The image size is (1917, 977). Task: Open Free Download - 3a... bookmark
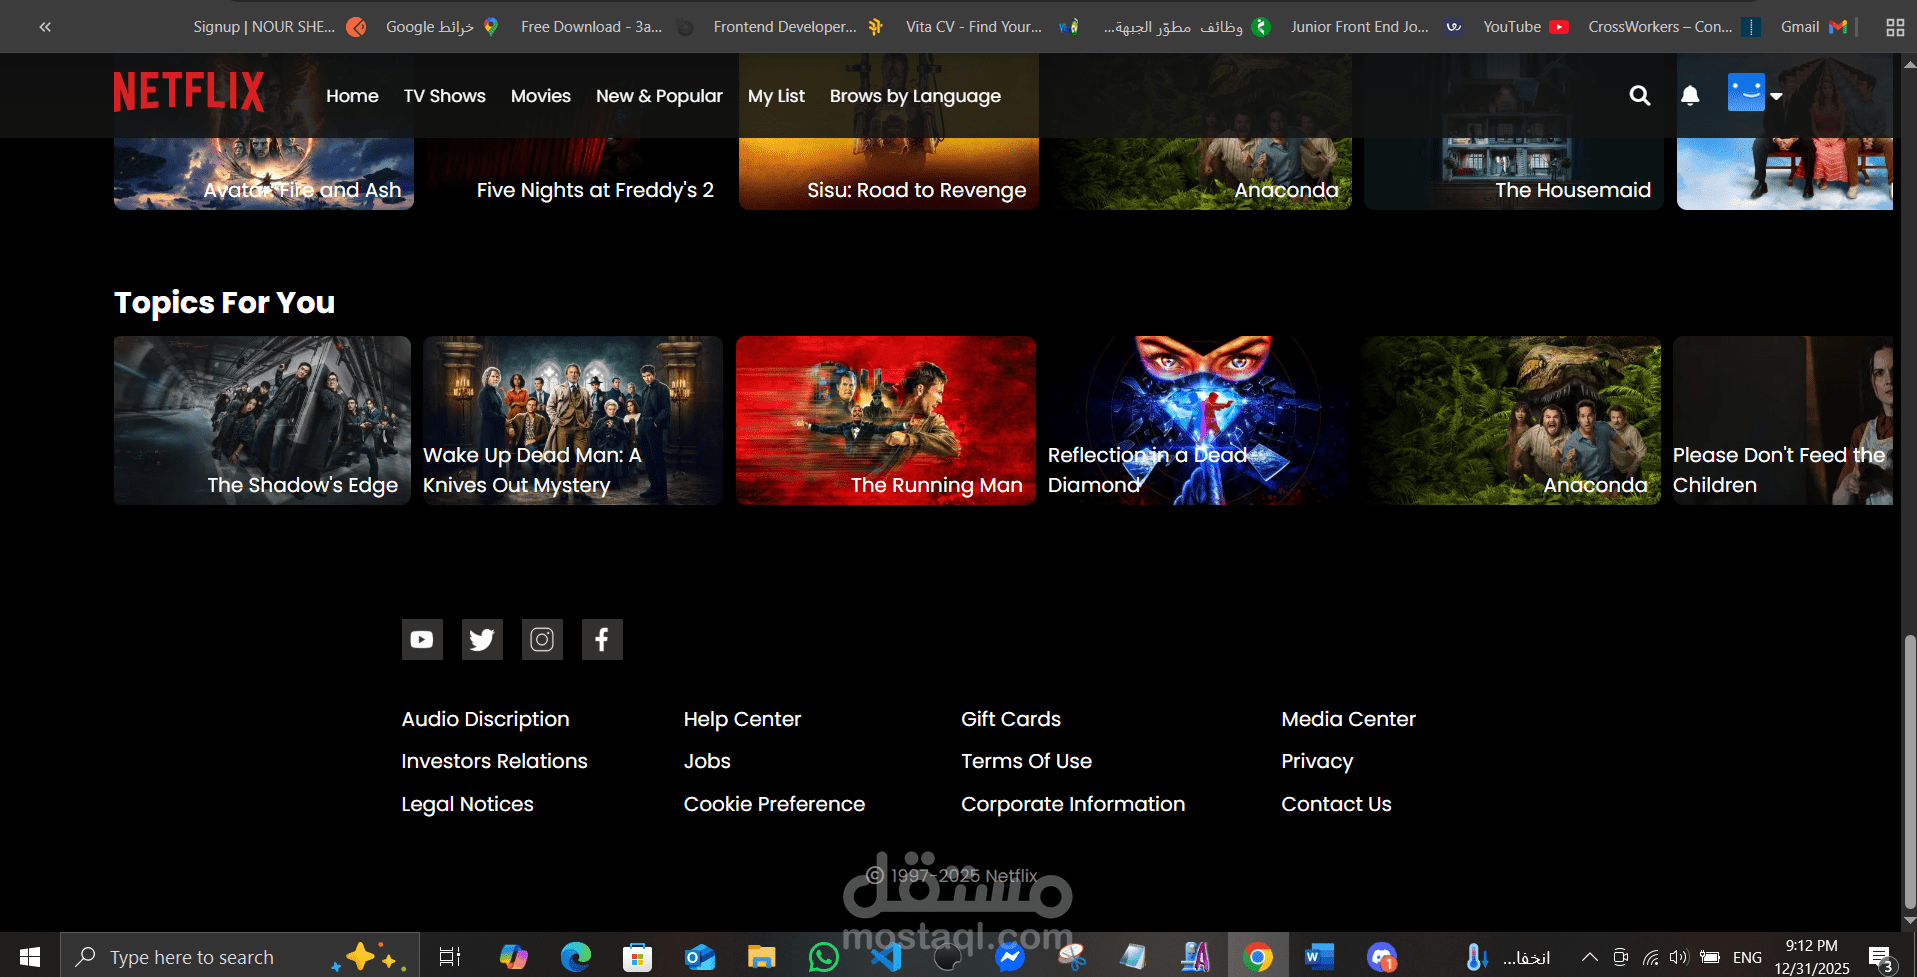coord(607,27)
